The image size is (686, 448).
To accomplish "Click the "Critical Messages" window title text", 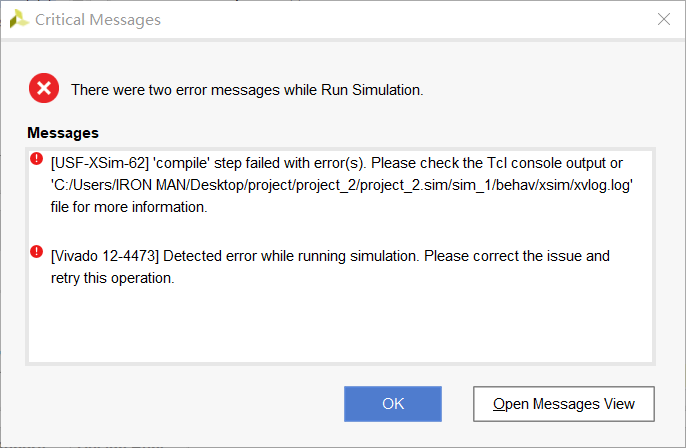I will coord(98,20).
